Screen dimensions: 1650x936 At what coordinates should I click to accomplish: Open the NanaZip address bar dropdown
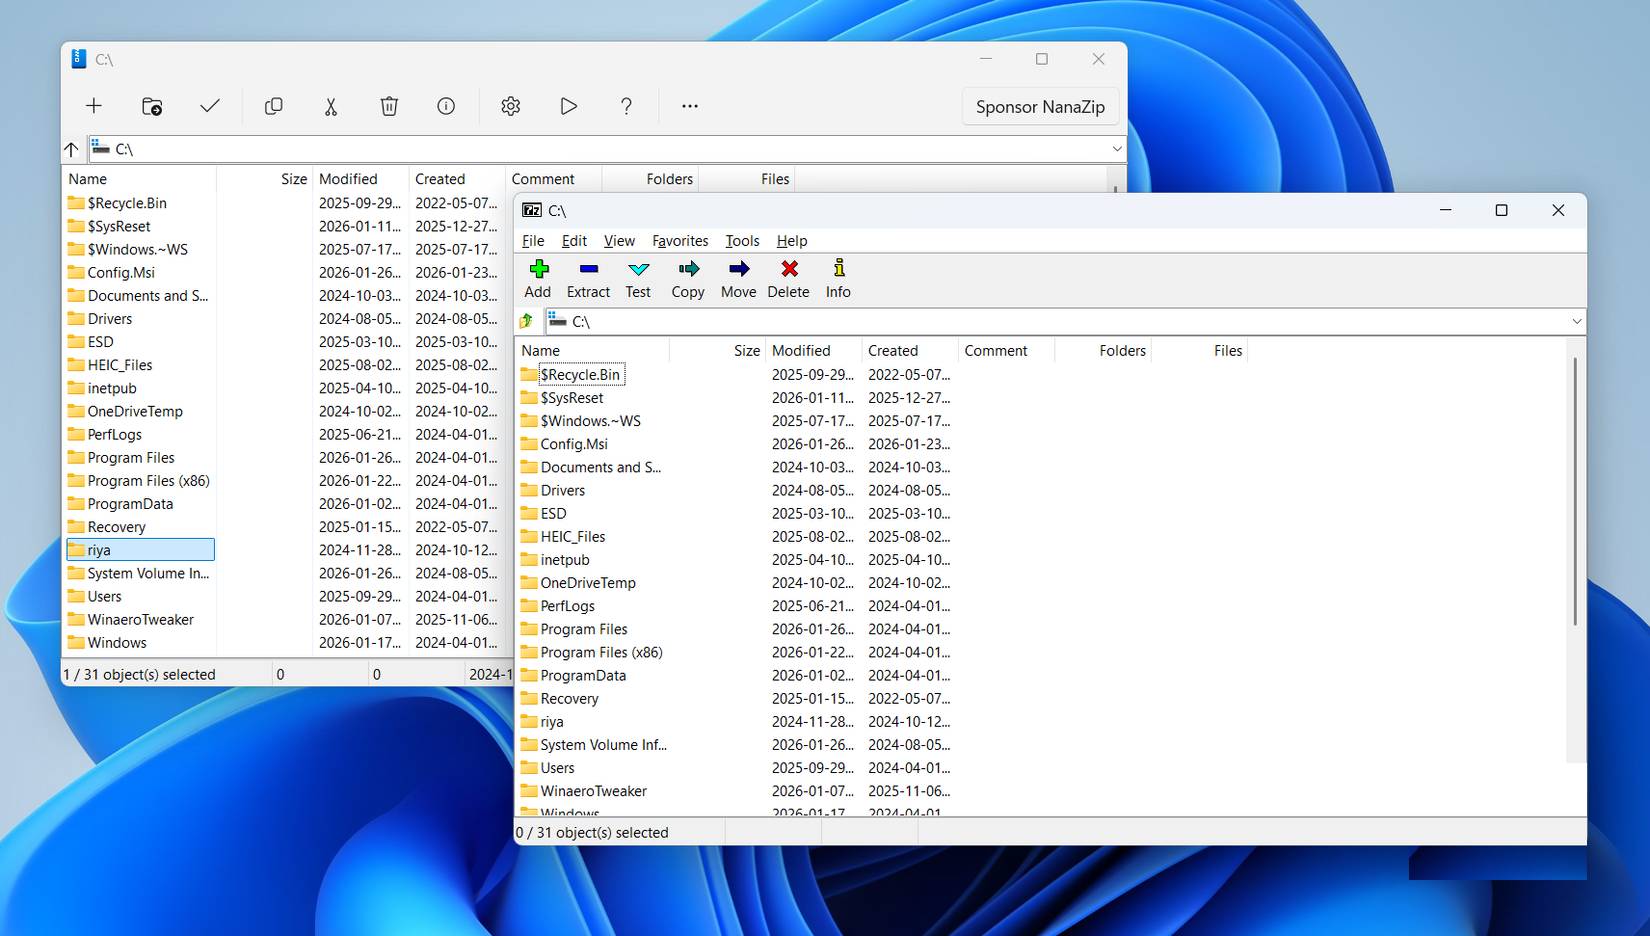pos(1117,148)
